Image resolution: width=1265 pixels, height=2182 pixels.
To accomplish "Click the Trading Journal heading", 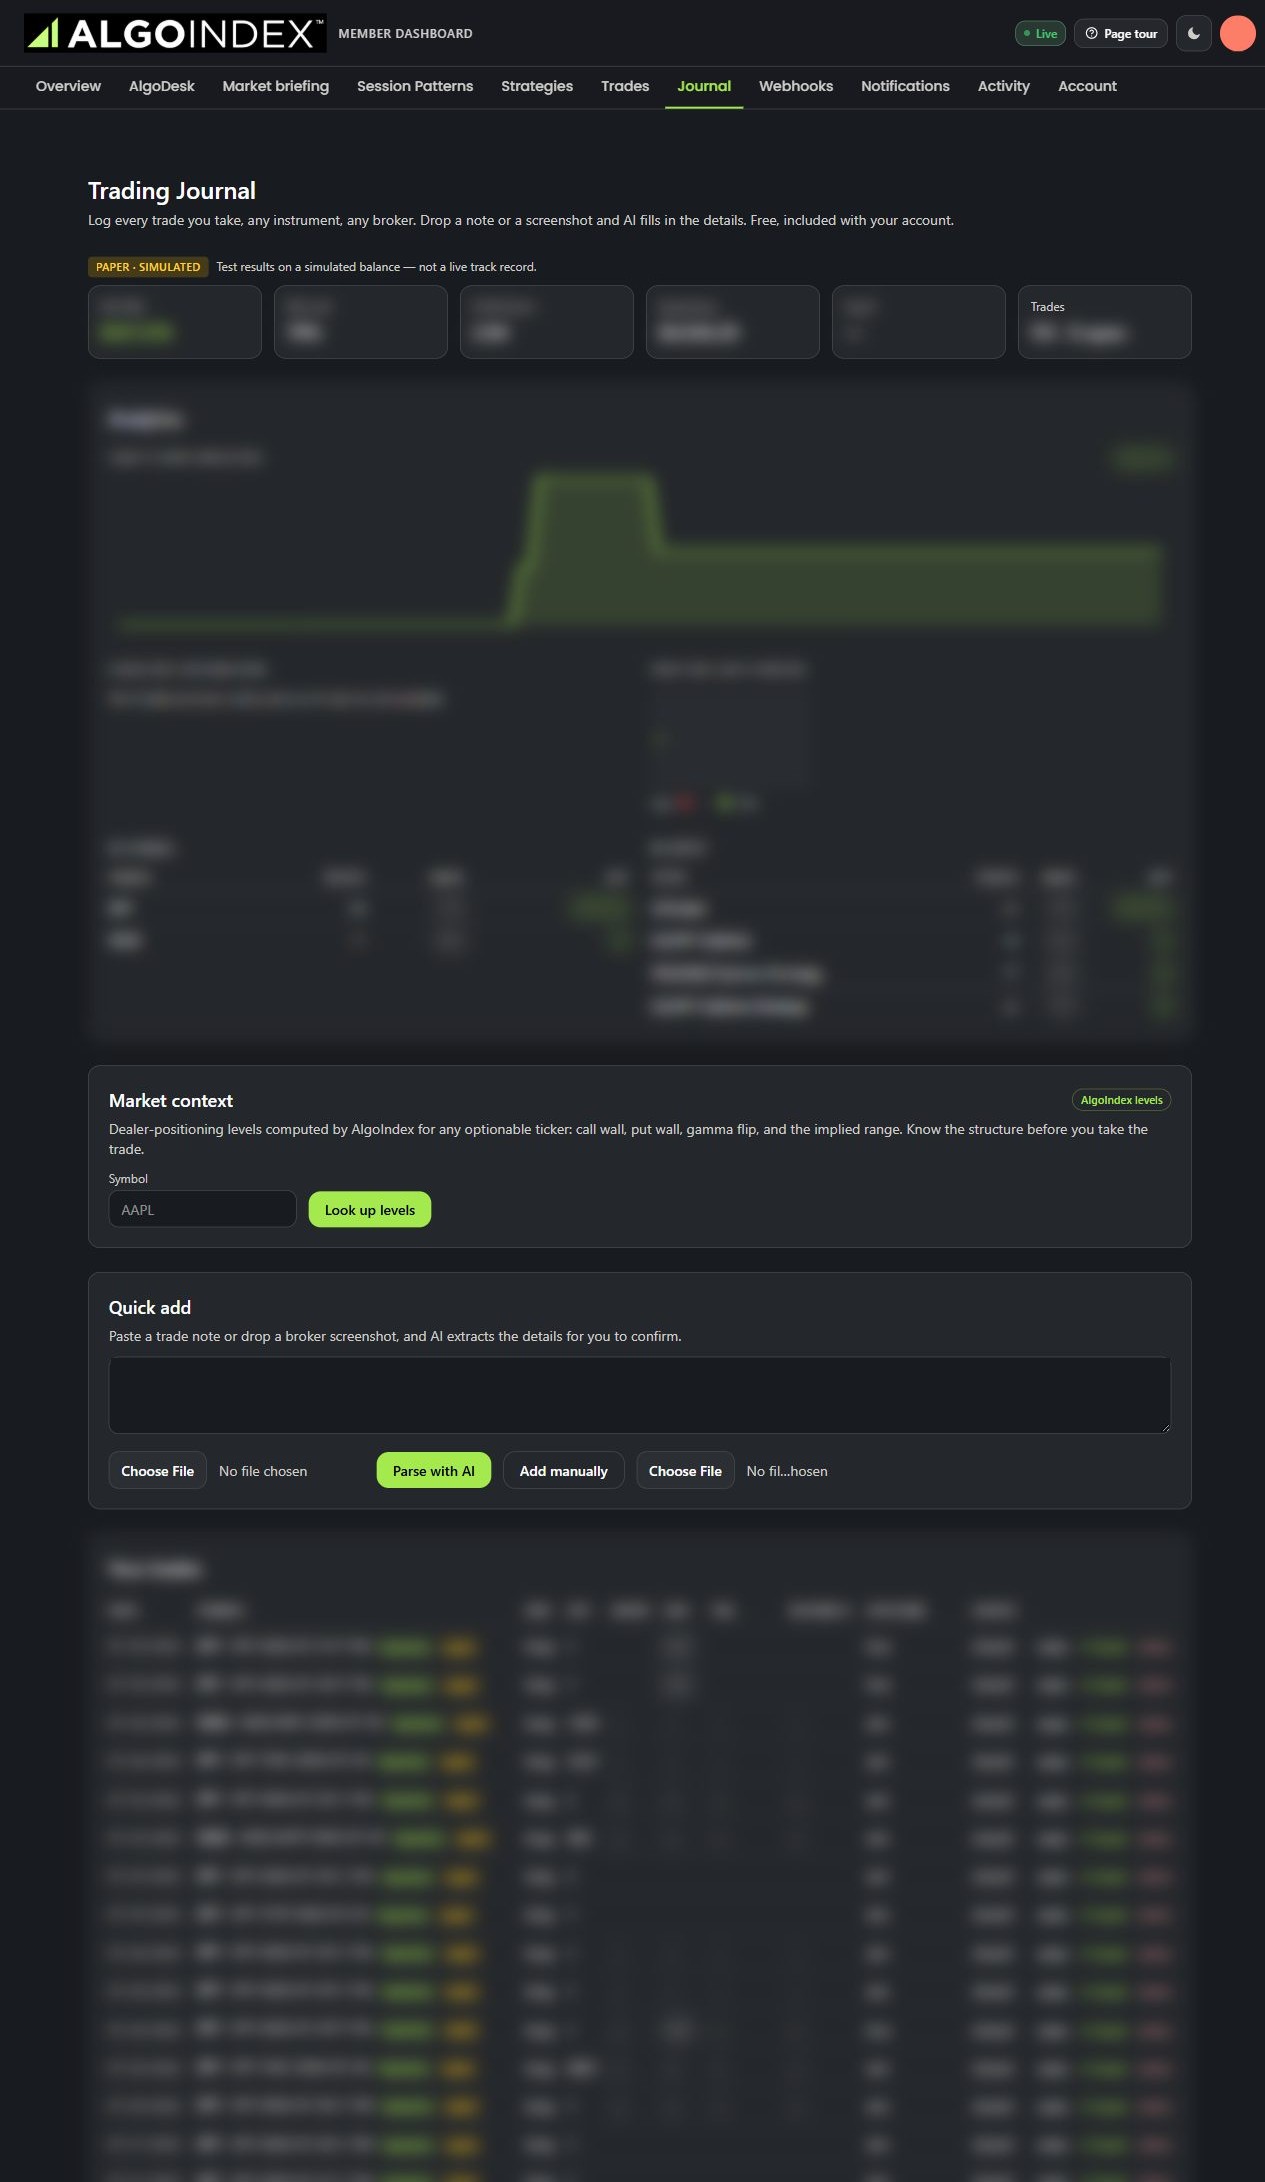I will point(172,191).
